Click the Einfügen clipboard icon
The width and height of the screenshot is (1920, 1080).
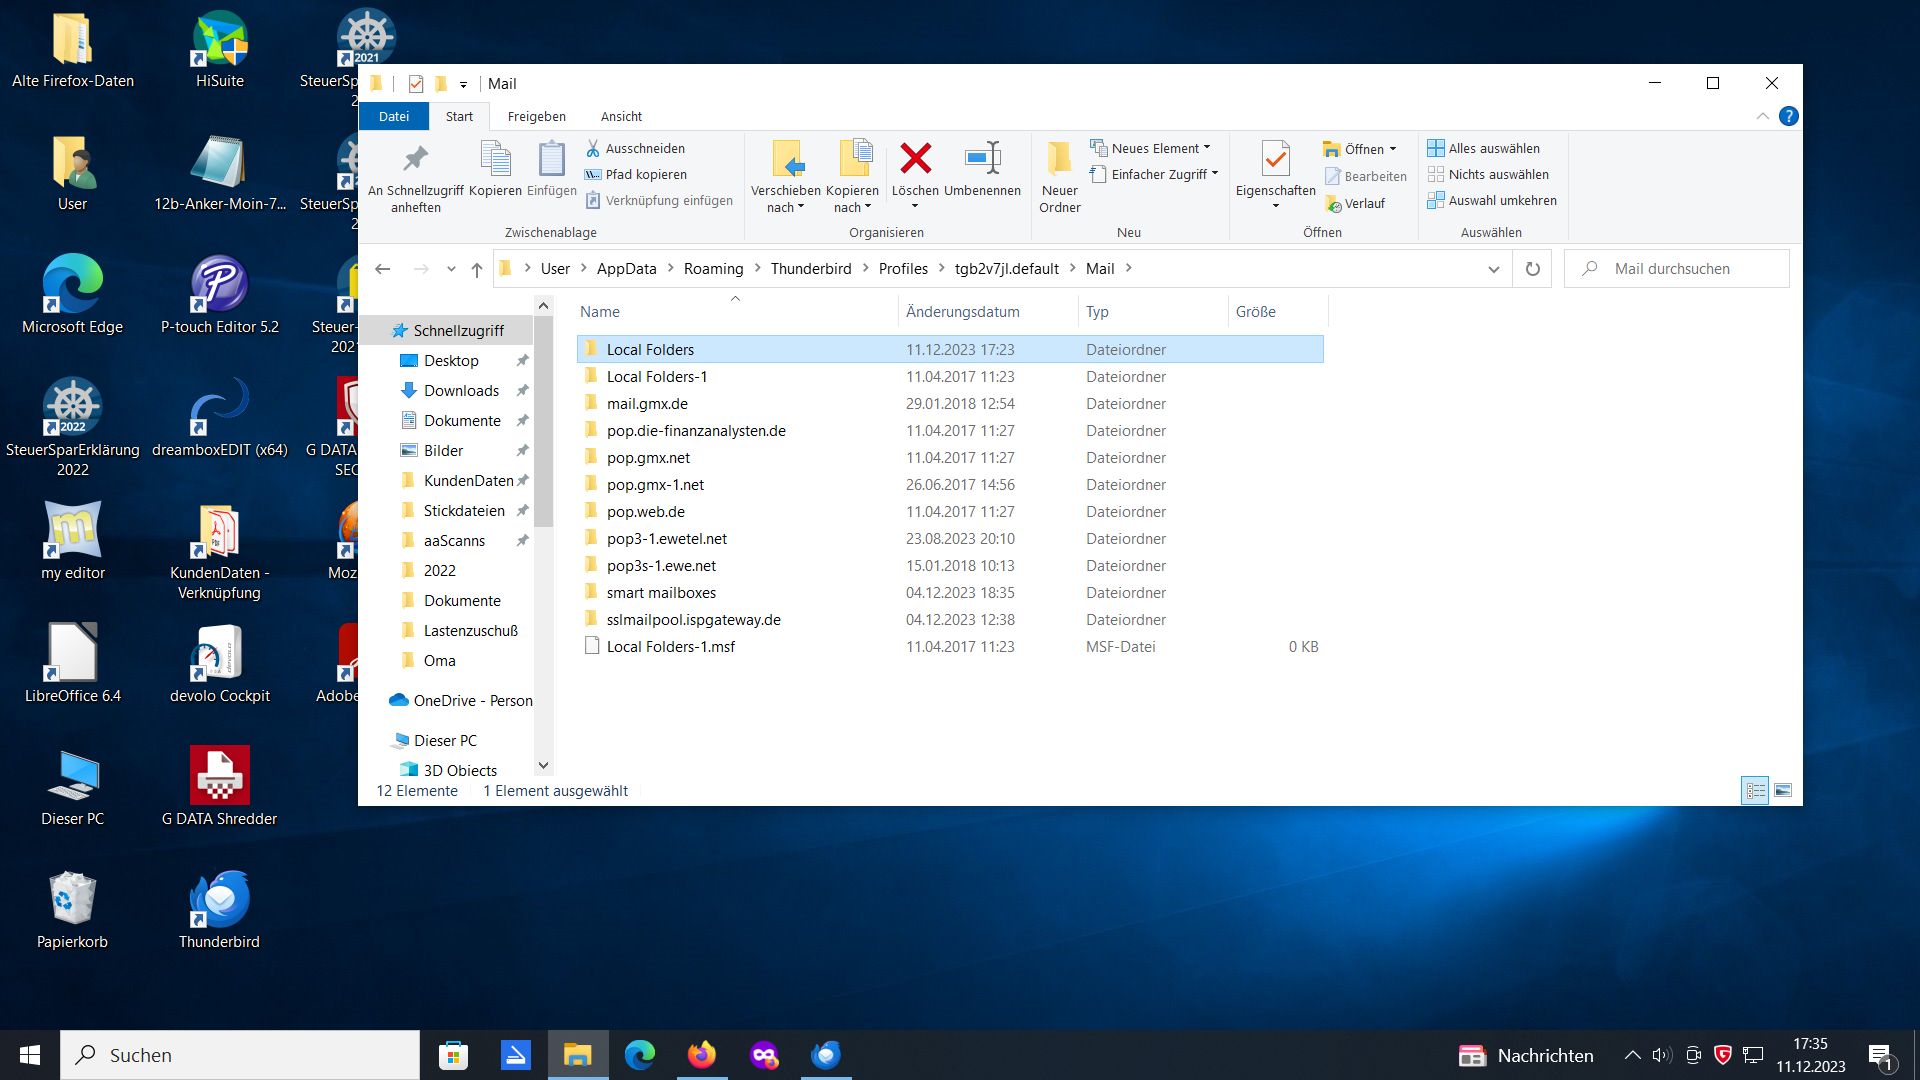(551, 160)
